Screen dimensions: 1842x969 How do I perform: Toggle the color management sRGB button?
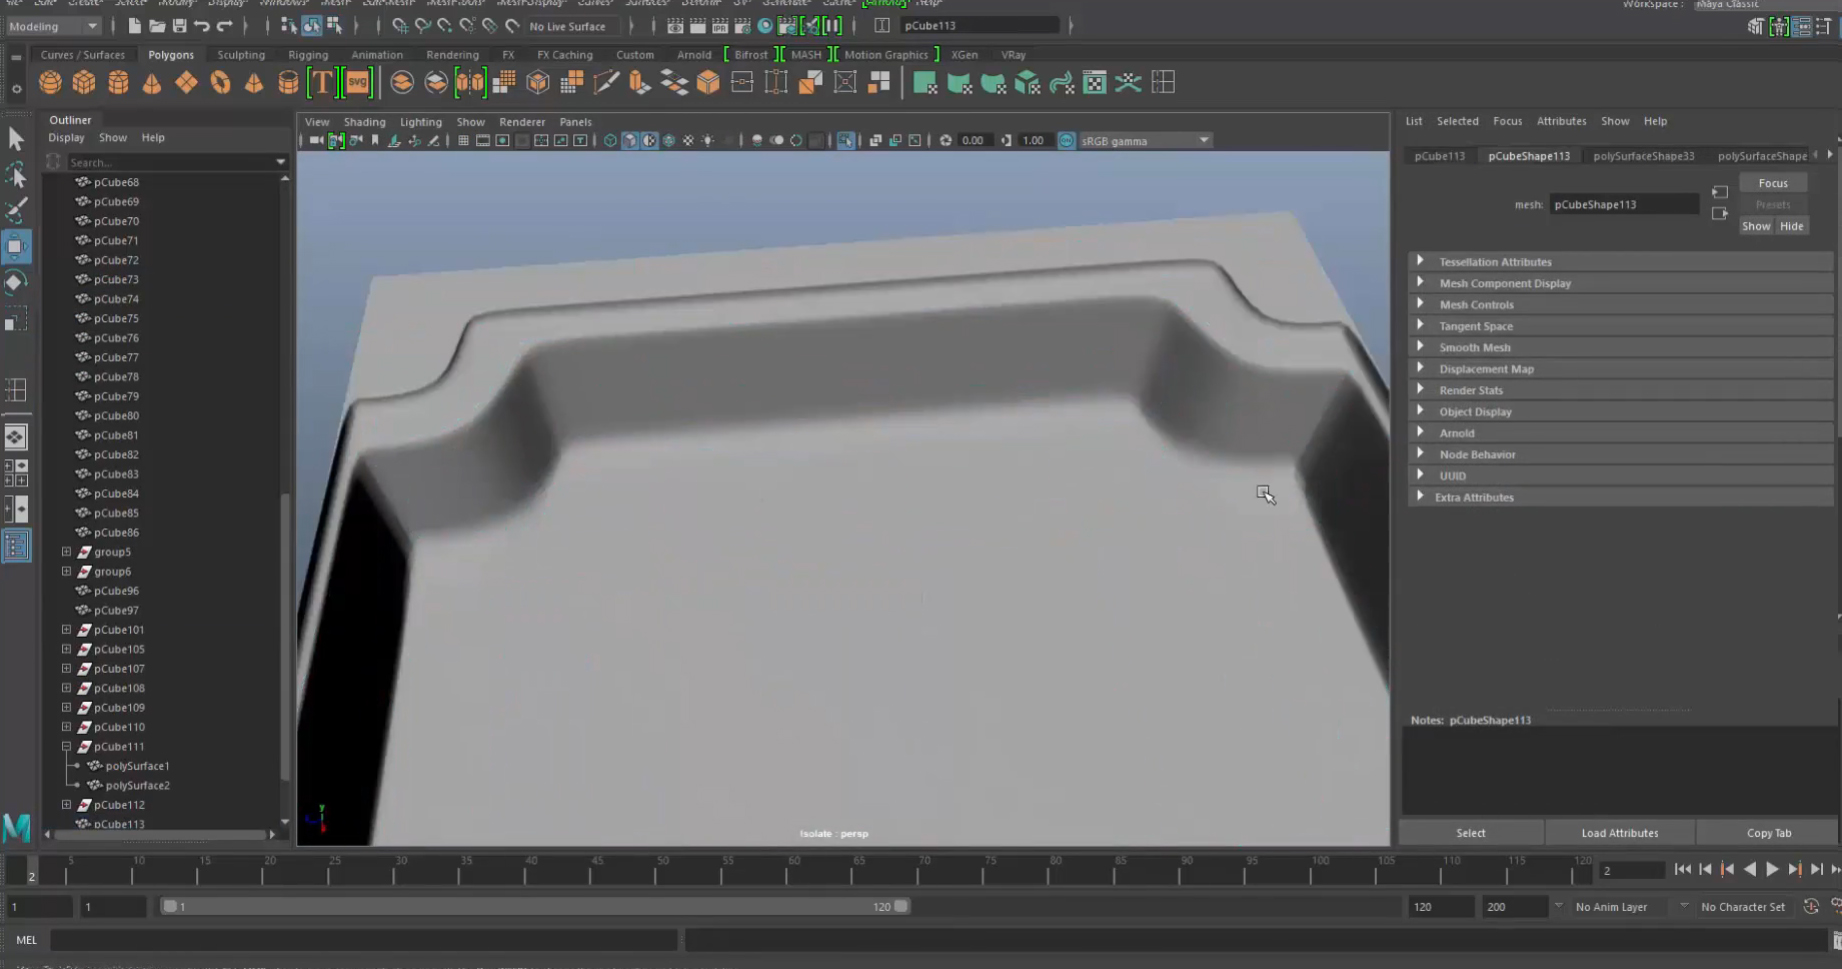click(x=1066, y=141)
